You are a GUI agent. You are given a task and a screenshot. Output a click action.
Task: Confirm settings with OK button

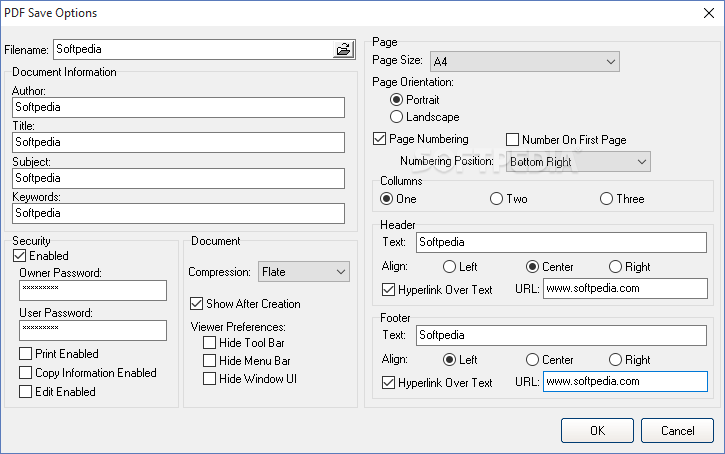(x=597, y=431)
